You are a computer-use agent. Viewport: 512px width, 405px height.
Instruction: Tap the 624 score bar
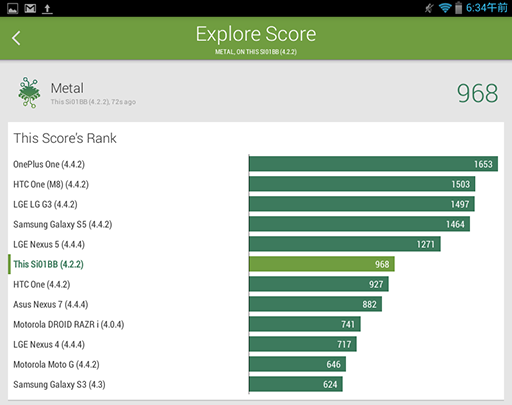296,384
